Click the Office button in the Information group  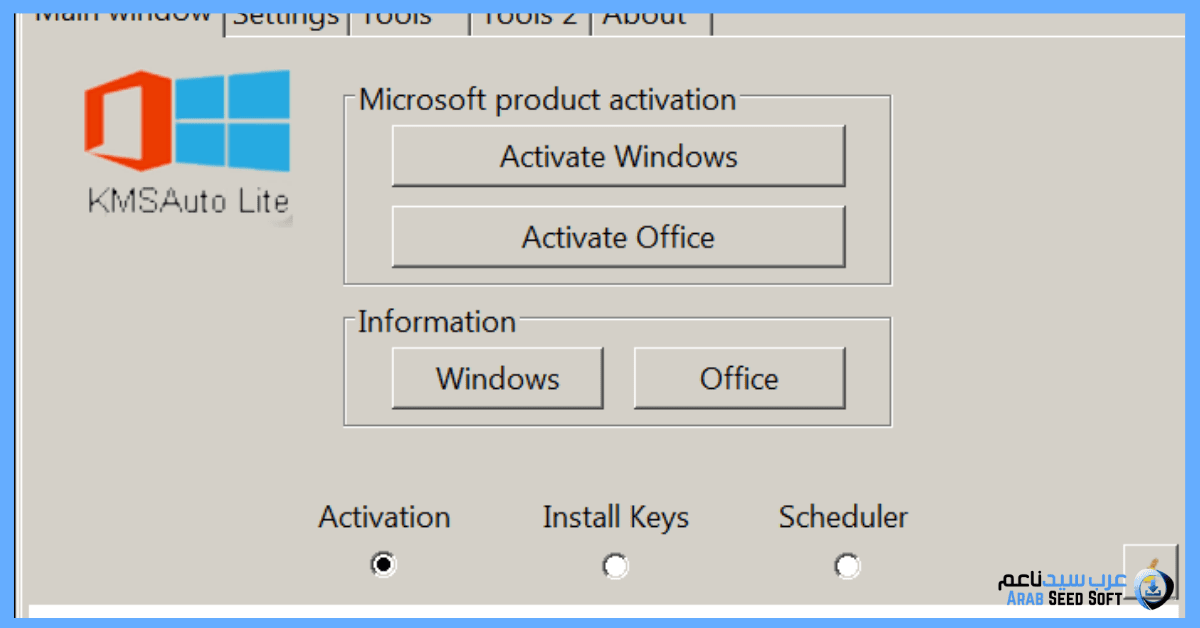pyautogui.click(x=739, y=378)
